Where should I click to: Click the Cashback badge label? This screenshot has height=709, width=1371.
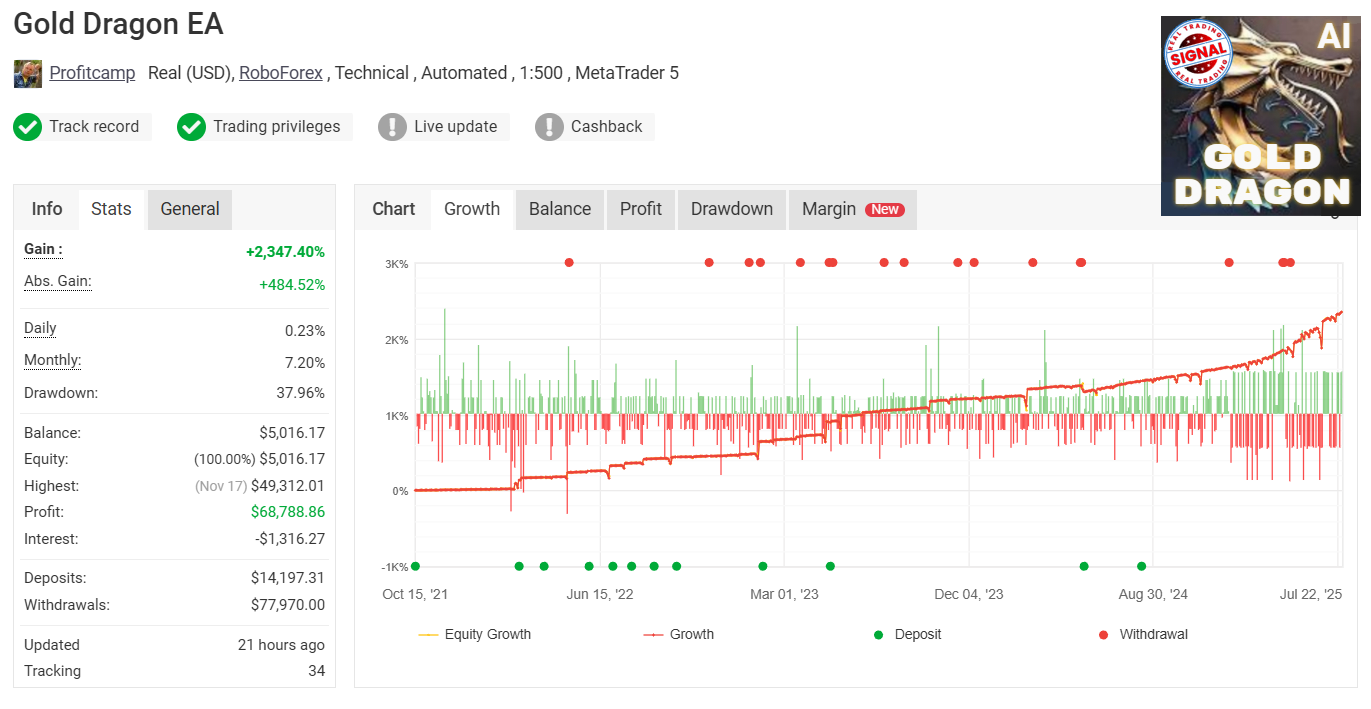coord(606,127)
